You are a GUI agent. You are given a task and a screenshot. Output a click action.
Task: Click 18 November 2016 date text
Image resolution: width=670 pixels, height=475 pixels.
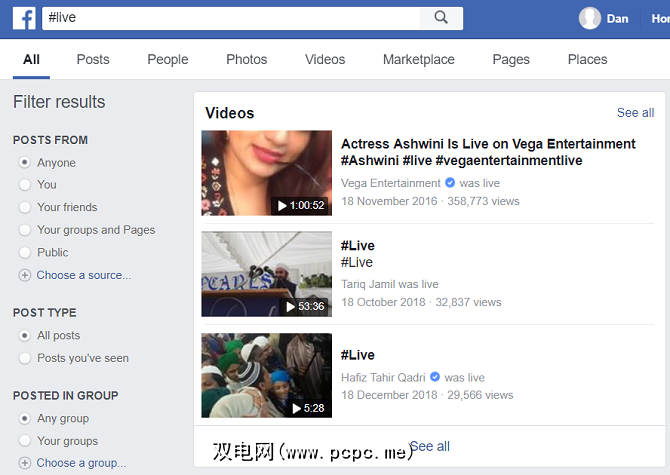[389, 201]
